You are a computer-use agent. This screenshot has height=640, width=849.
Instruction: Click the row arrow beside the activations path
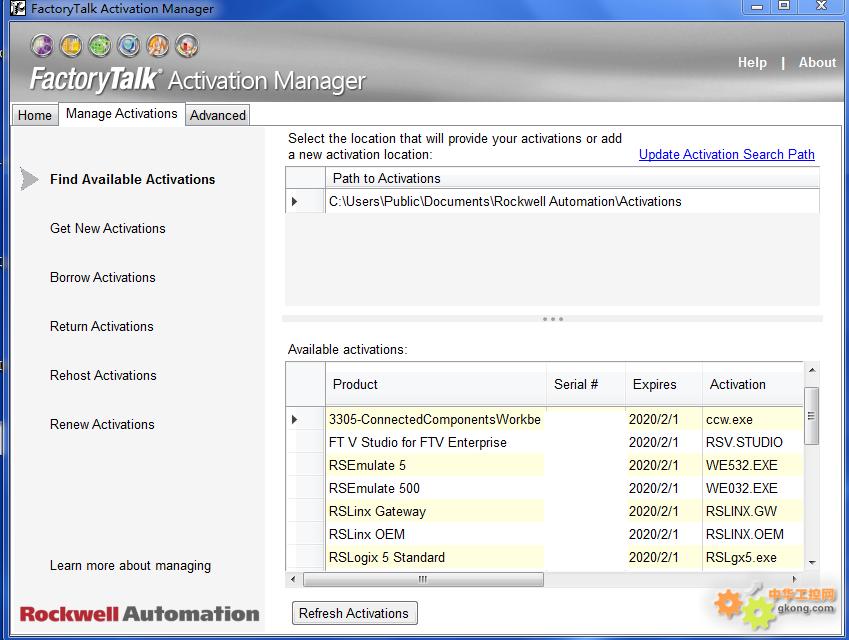(295, 201)
